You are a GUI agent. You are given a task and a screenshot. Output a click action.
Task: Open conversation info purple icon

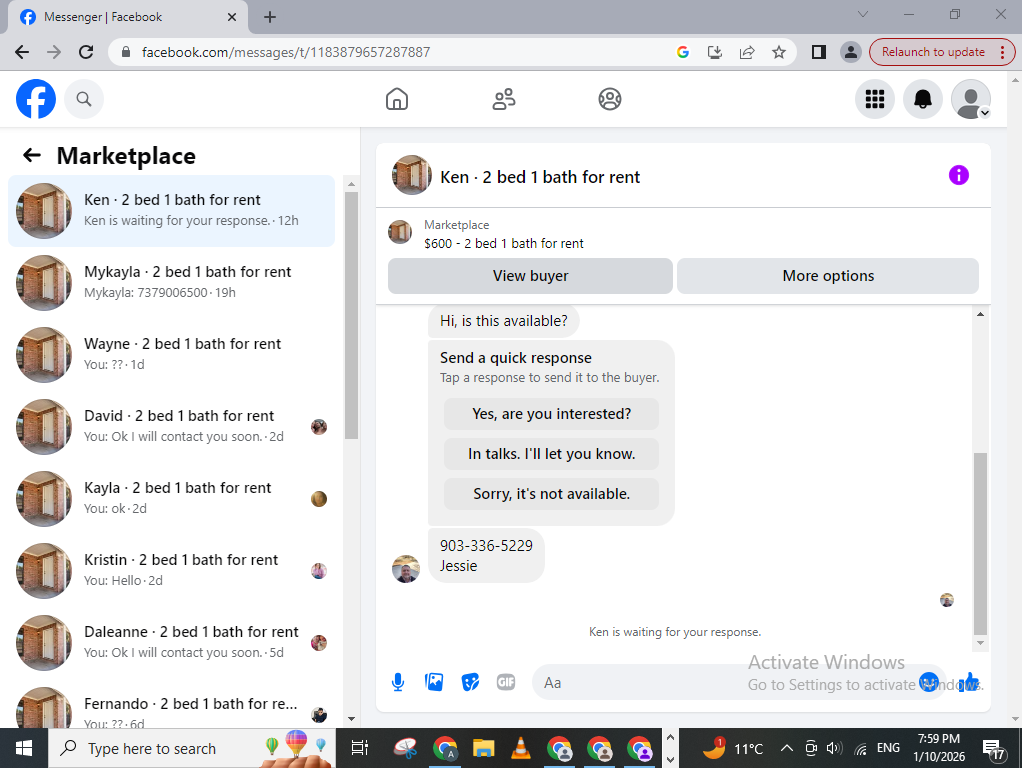coord(958,175)
